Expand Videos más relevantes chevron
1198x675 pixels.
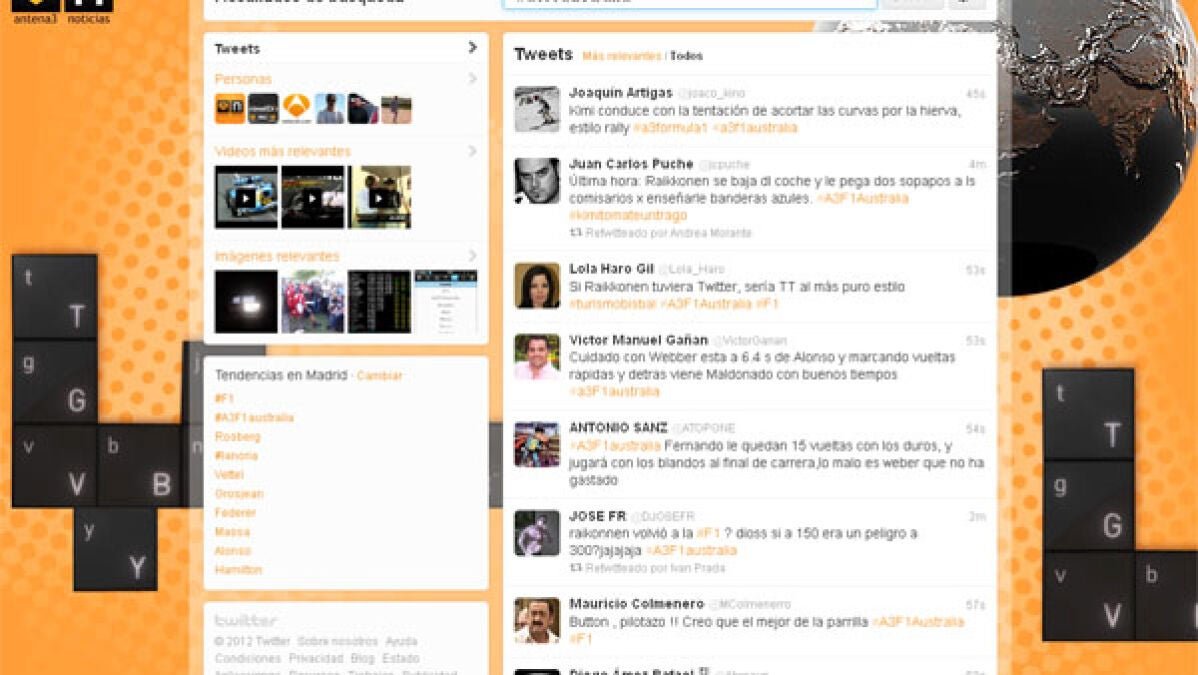click(472, 151)
